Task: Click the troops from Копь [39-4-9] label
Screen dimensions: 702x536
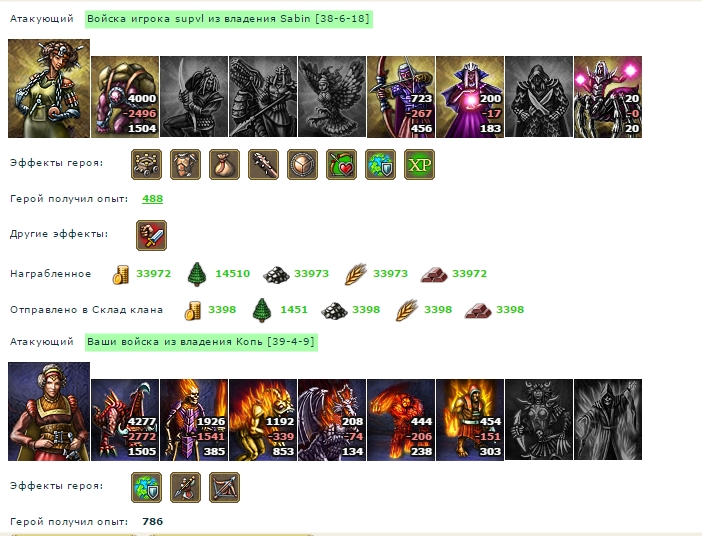Action: tap(201, 342)
